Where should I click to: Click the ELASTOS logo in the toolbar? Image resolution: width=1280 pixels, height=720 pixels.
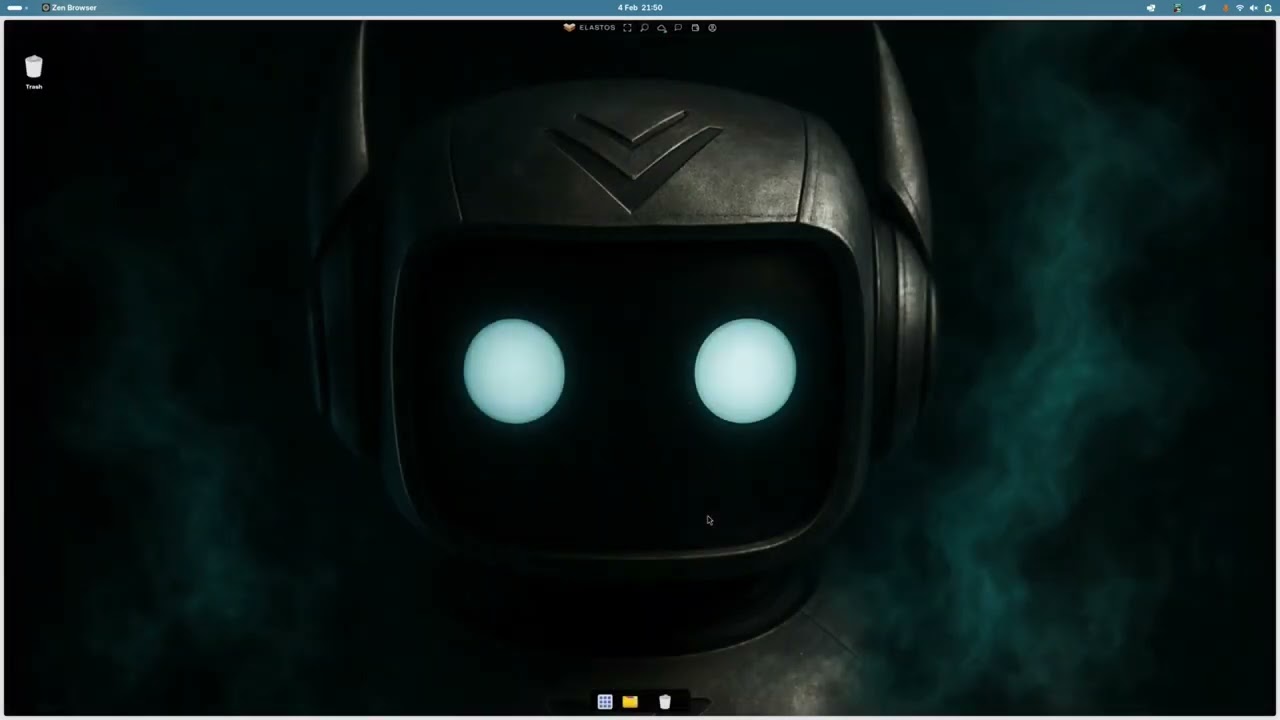(590, 28)
